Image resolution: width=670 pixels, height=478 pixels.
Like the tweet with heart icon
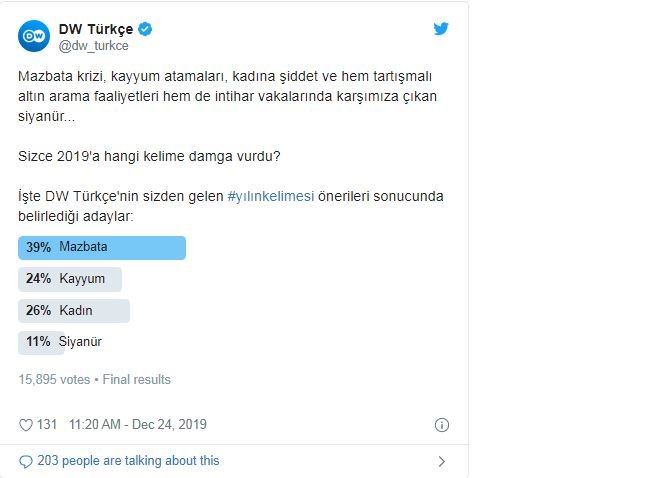pos(26,425)
